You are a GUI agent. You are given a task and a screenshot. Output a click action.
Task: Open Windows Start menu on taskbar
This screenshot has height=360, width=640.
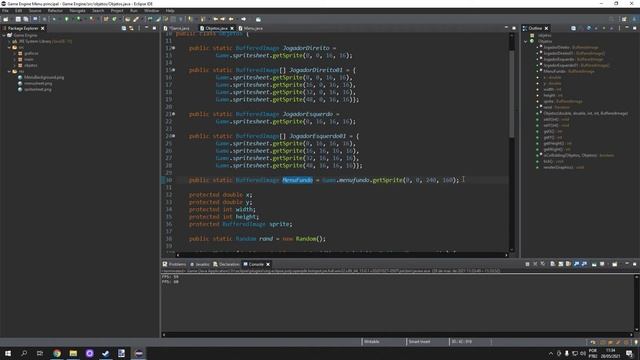tap(8, 353)
